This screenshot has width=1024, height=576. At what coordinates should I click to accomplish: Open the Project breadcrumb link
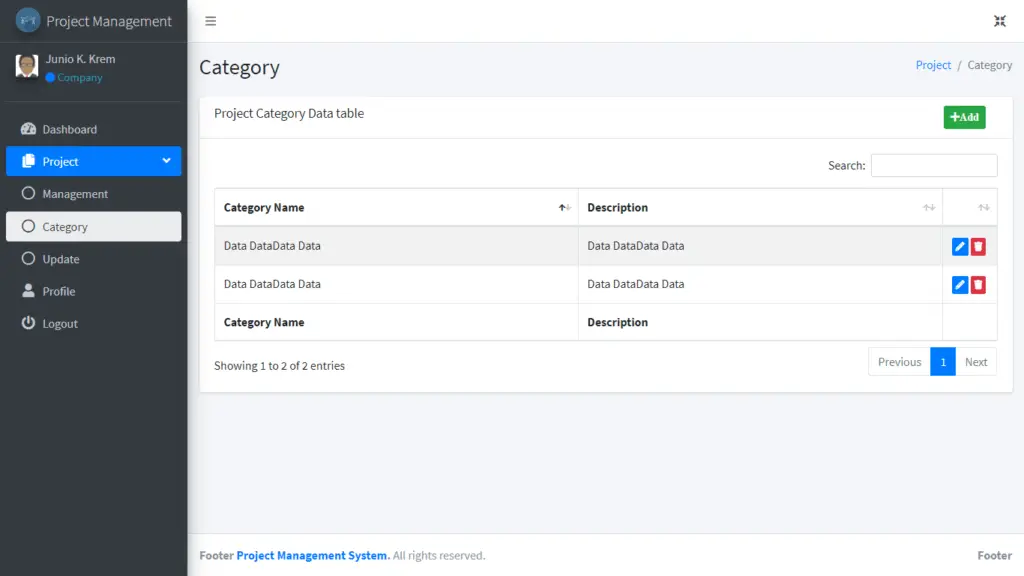point(932,64)
